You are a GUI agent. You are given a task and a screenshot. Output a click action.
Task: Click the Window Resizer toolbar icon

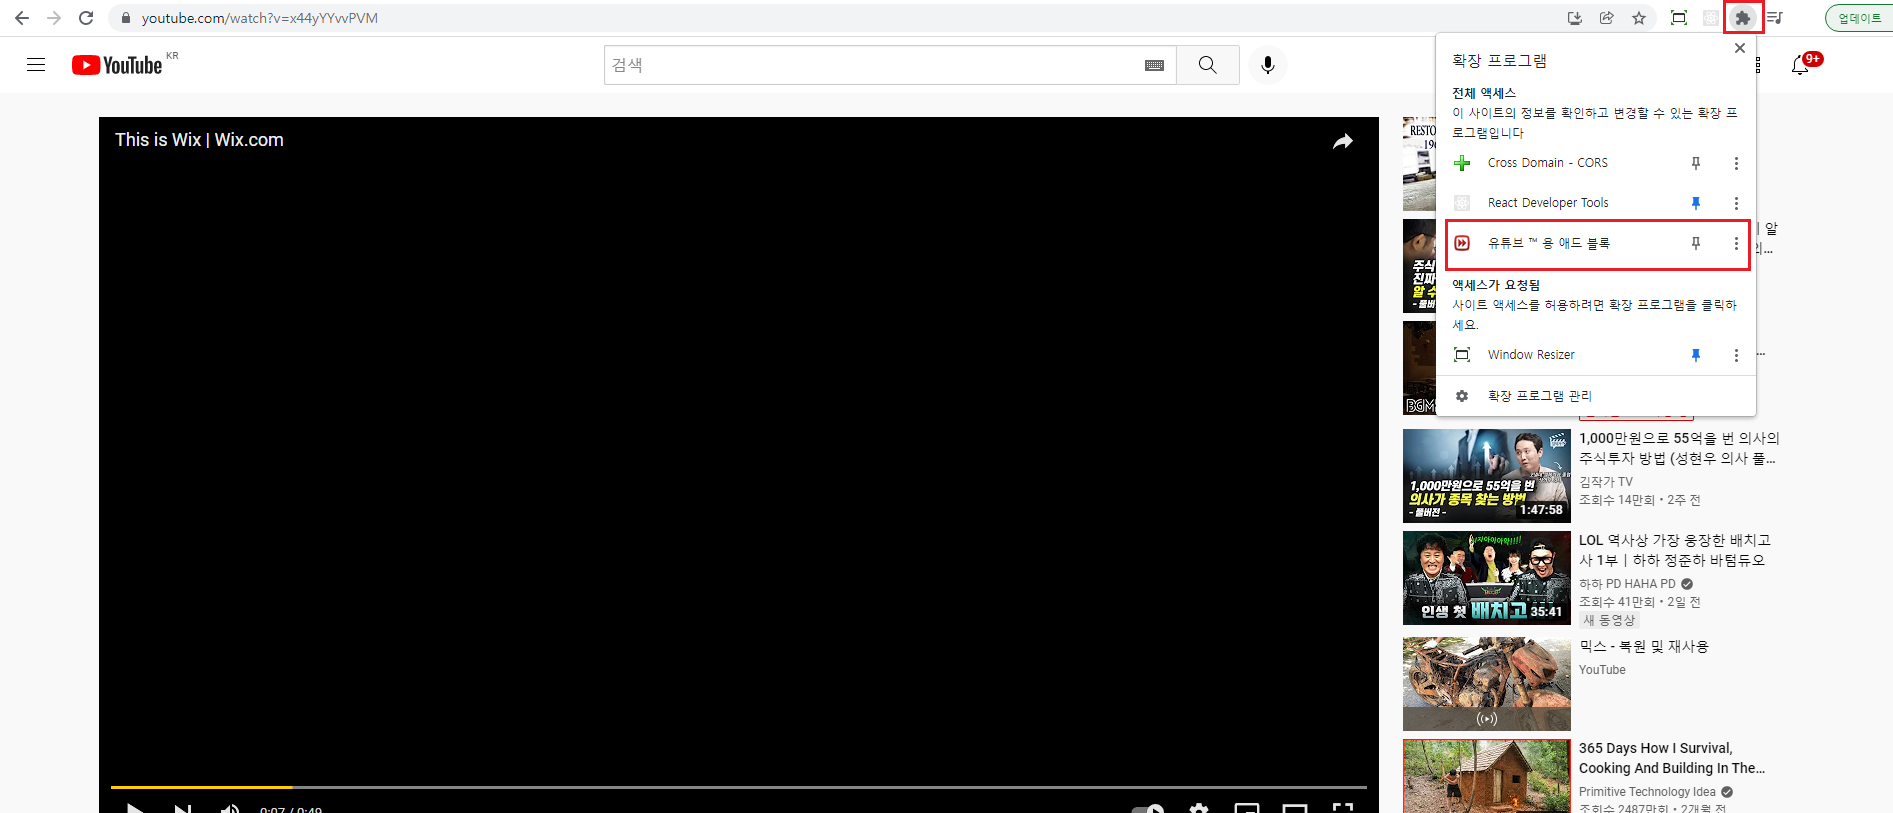pyautogui.click(x=1679, y=18)
